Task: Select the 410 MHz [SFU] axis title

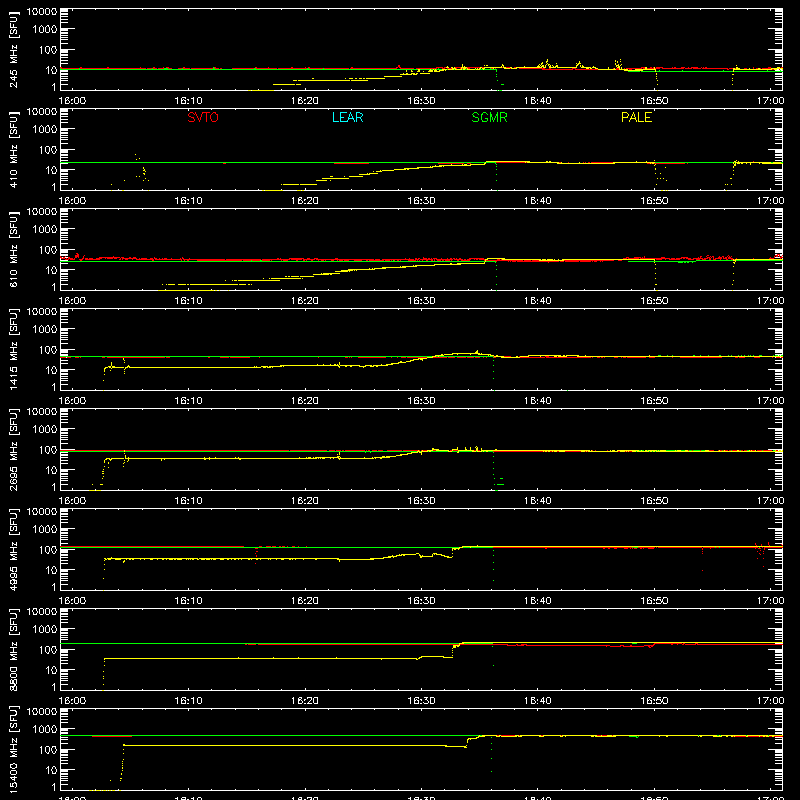Action: [13, 149]
